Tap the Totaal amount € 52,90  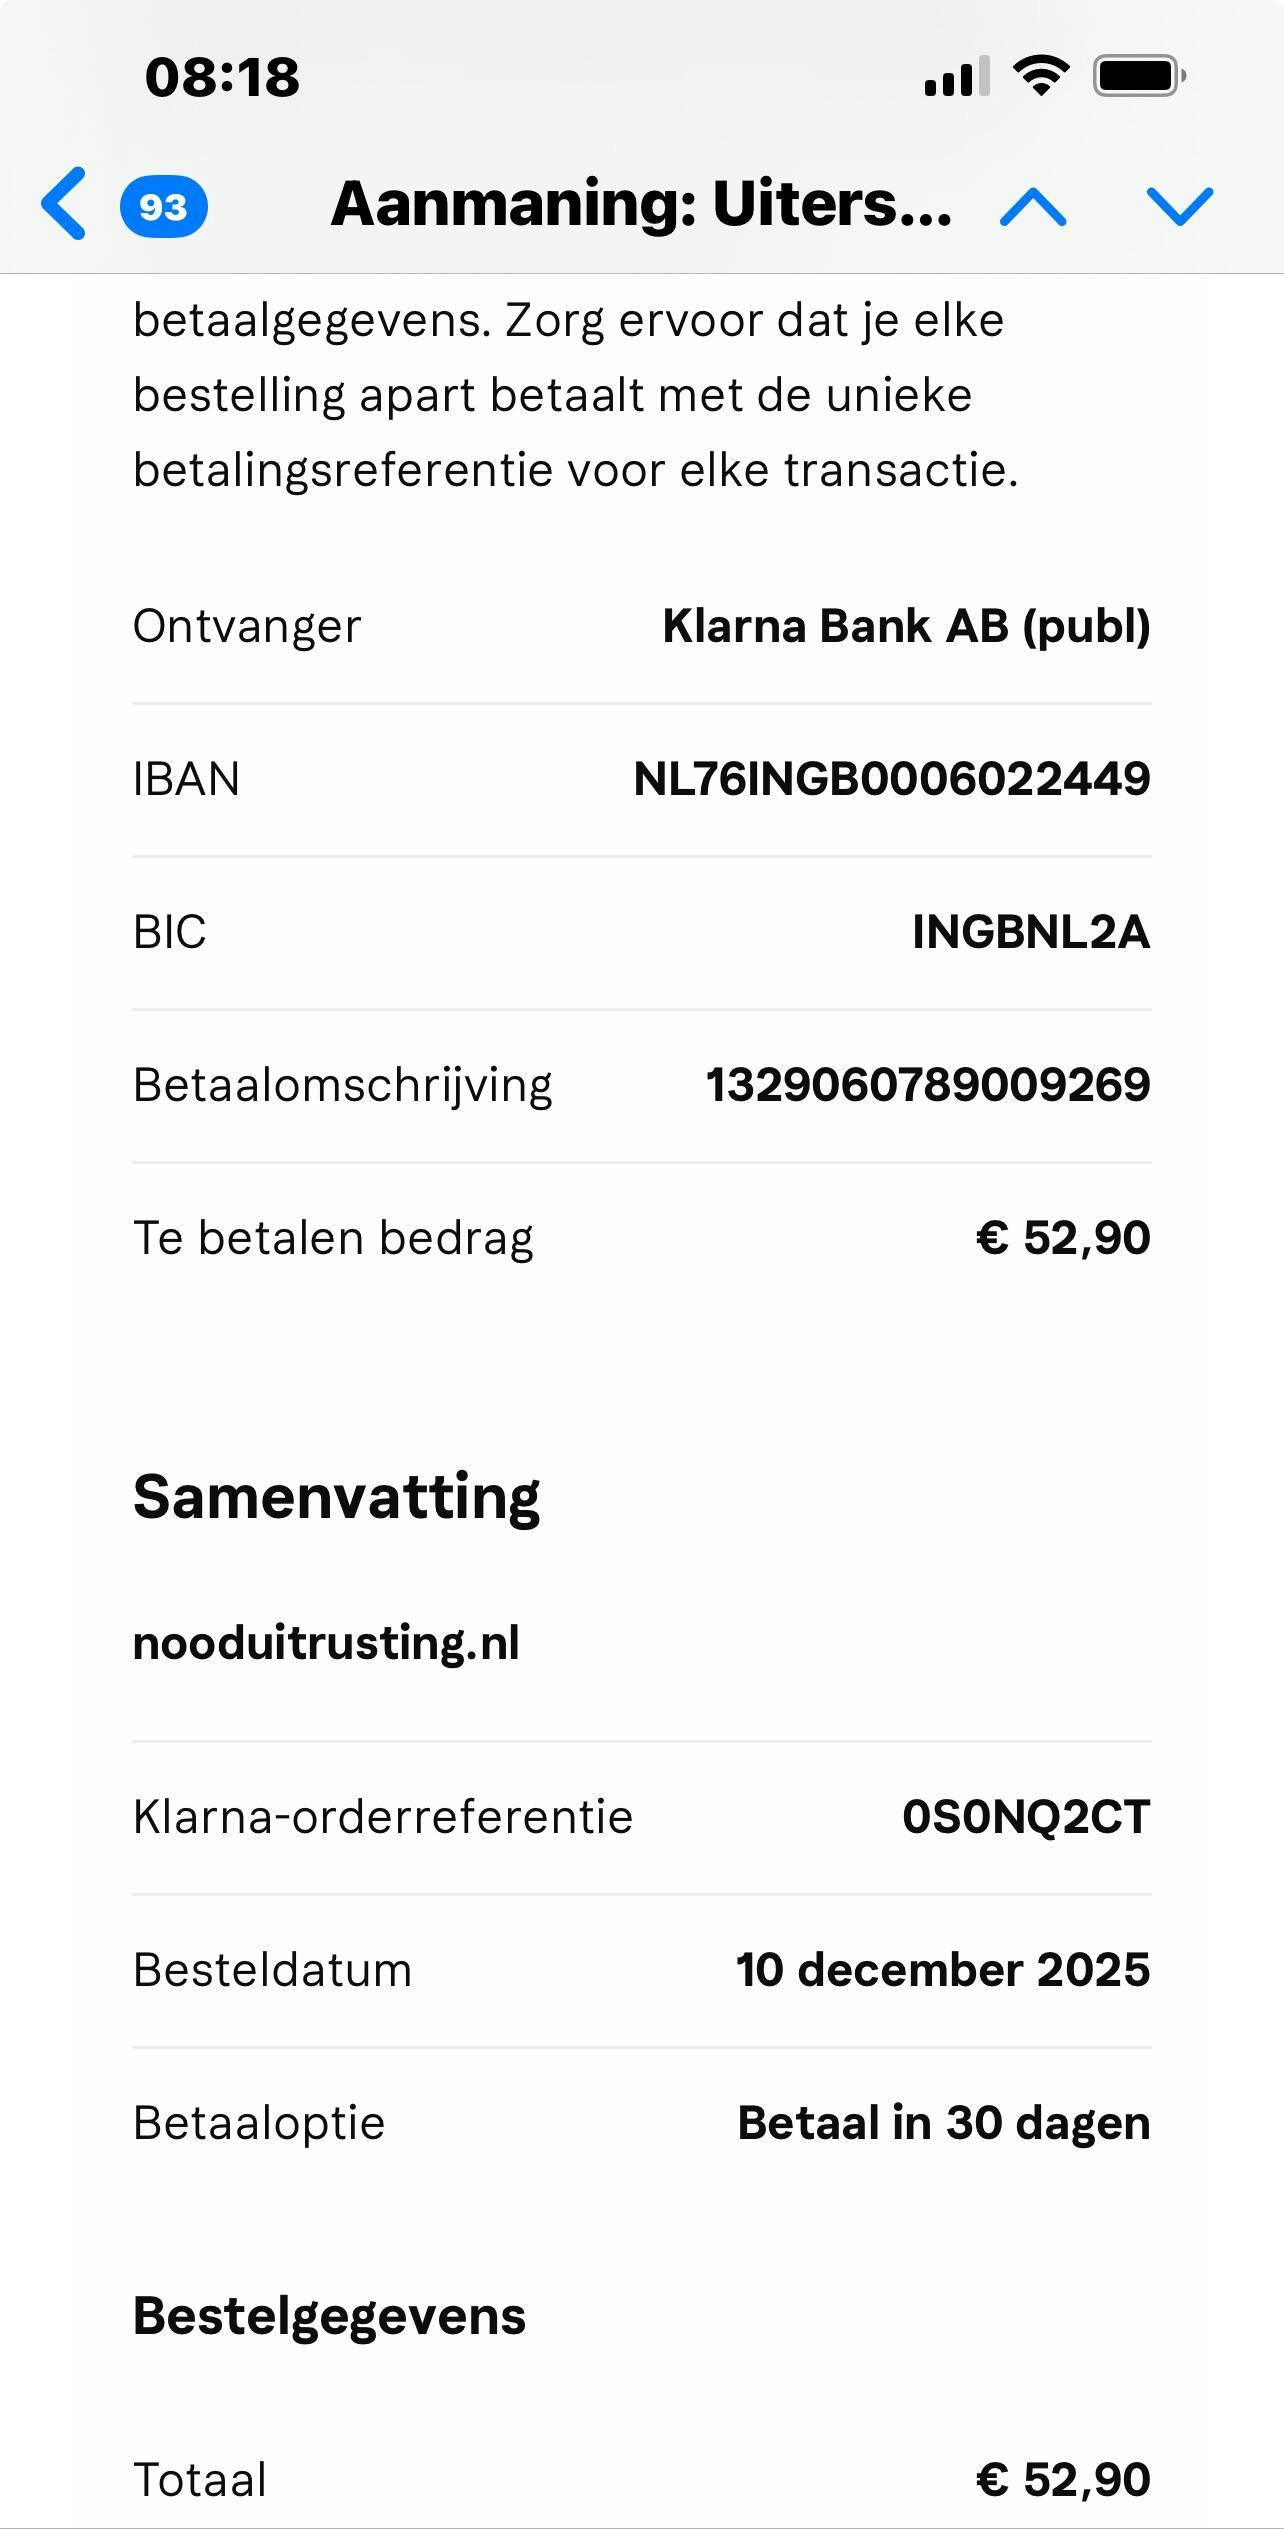pyautogui.click(x=1063, y=2479)
